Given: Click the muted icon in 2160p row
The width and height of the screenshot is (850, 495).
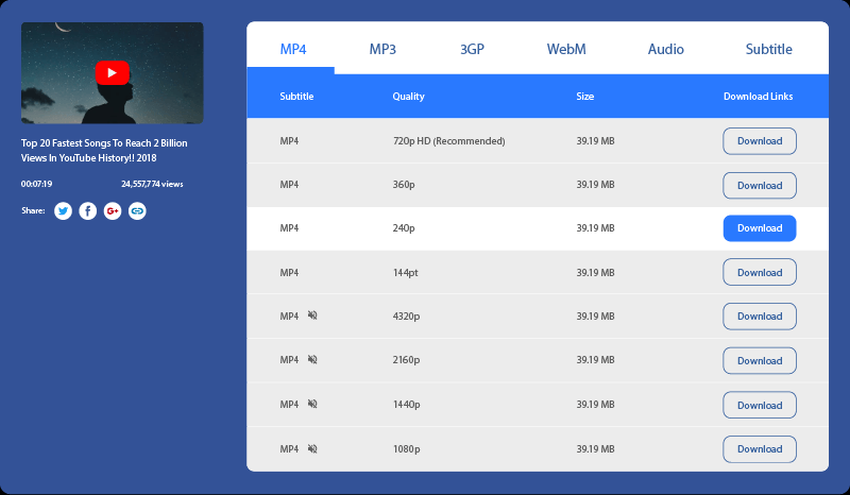Looking at the screenshot, I should point(313,360).
